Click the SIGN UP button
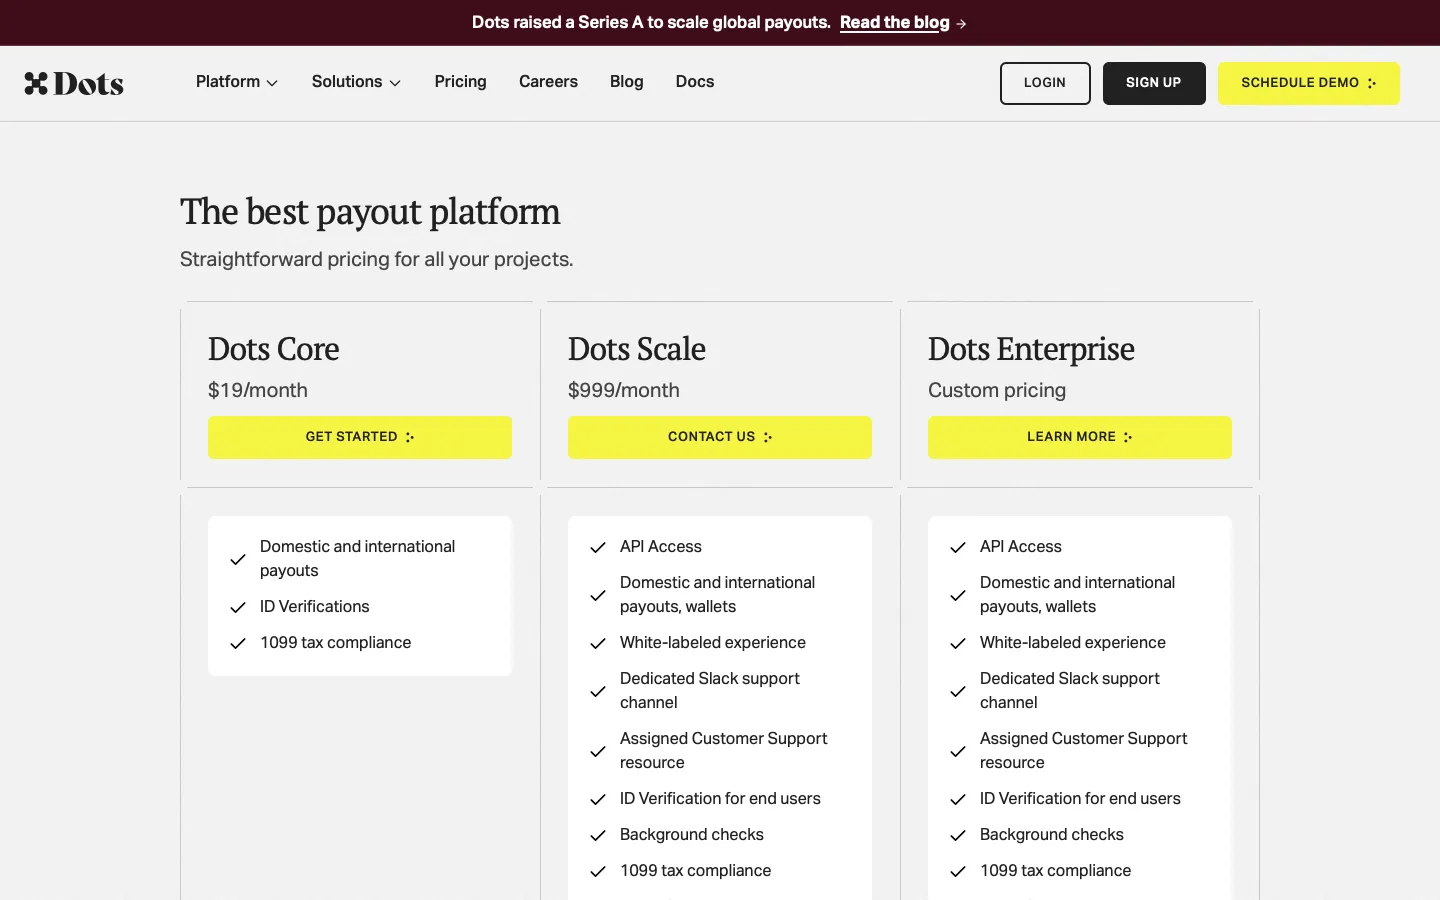This screenshot has width=1440, height=900. pos(1154,83)
